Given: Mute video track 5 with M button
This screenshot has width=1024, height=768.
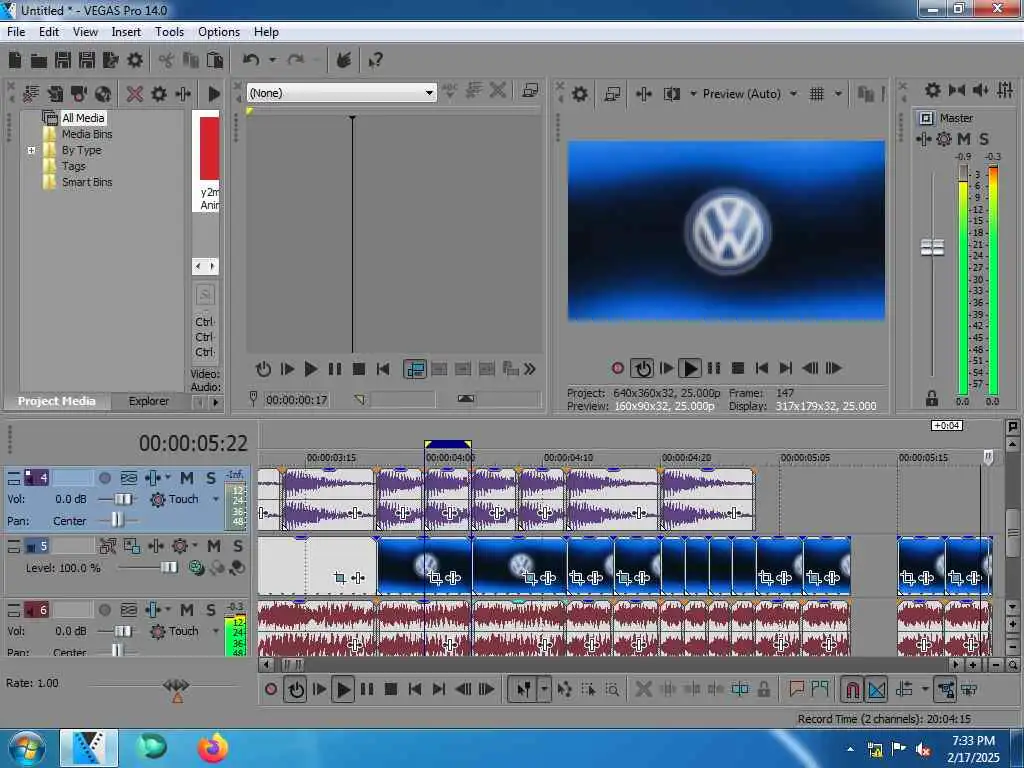Looking at the screenshot, I should click(214, 545).
